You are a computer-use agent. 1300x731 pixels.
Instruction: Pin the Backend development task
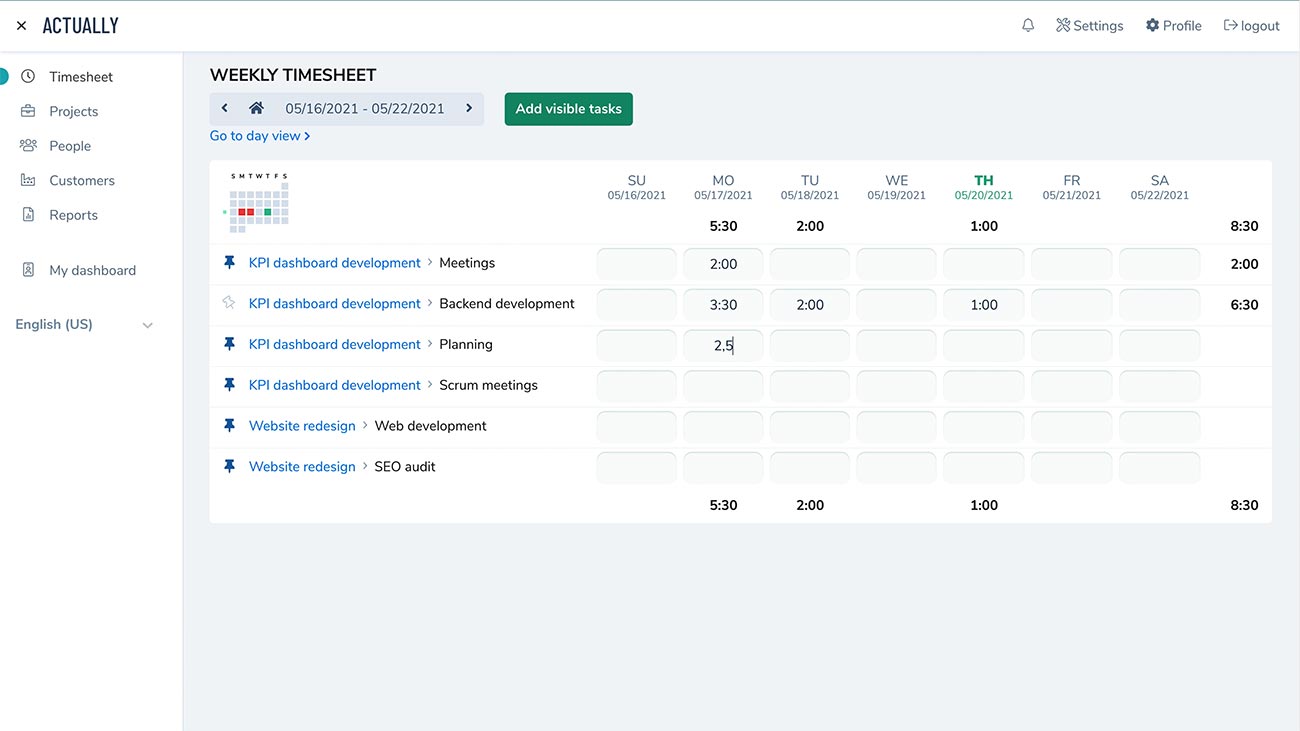[229, 303]
